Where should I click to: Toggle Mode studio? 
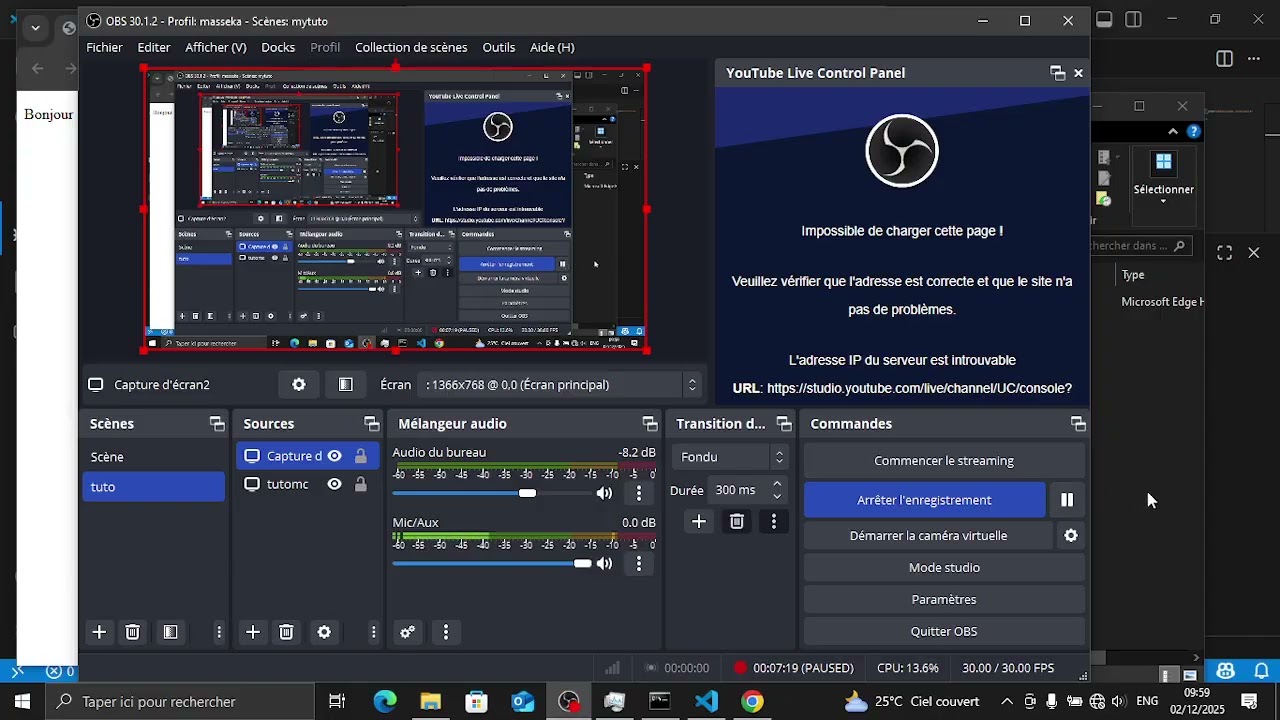click(x=944, y=568)
